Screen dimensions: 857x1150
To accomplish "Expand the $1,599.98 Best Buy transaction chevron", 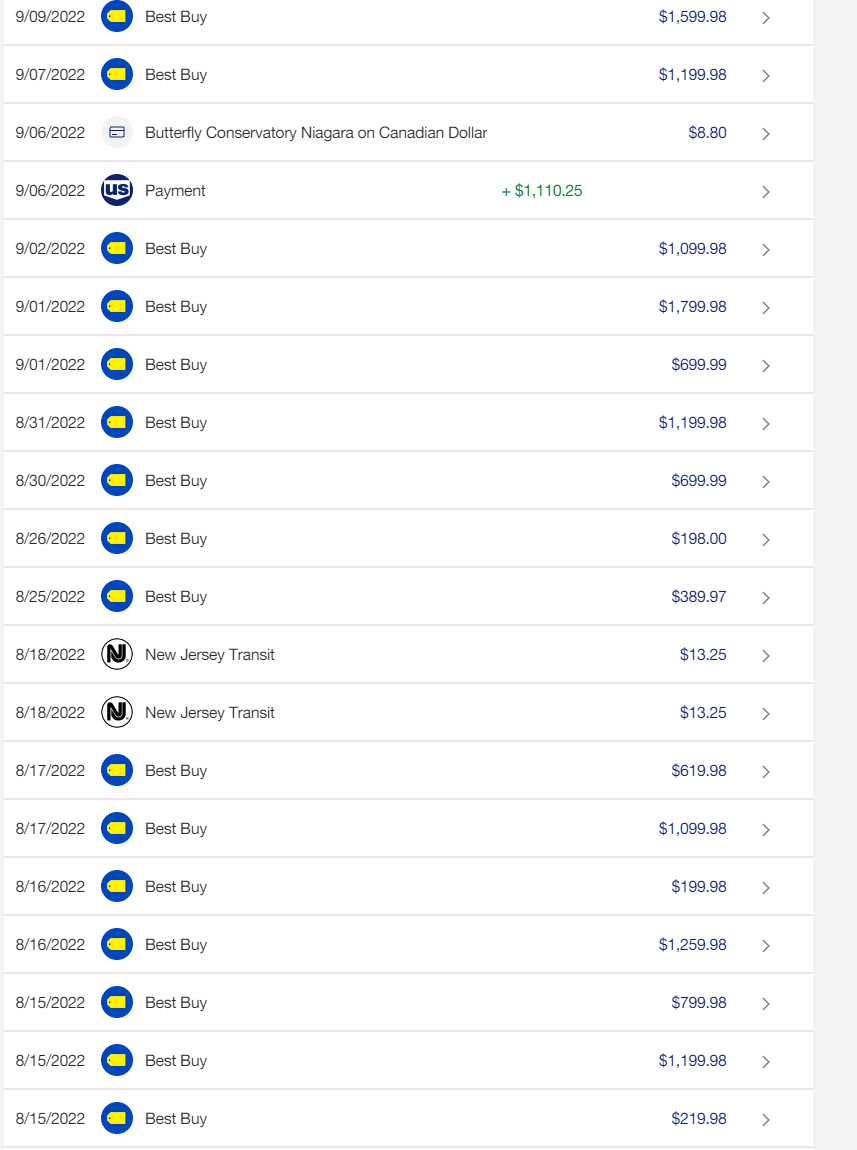I will (x=766, y=18).
